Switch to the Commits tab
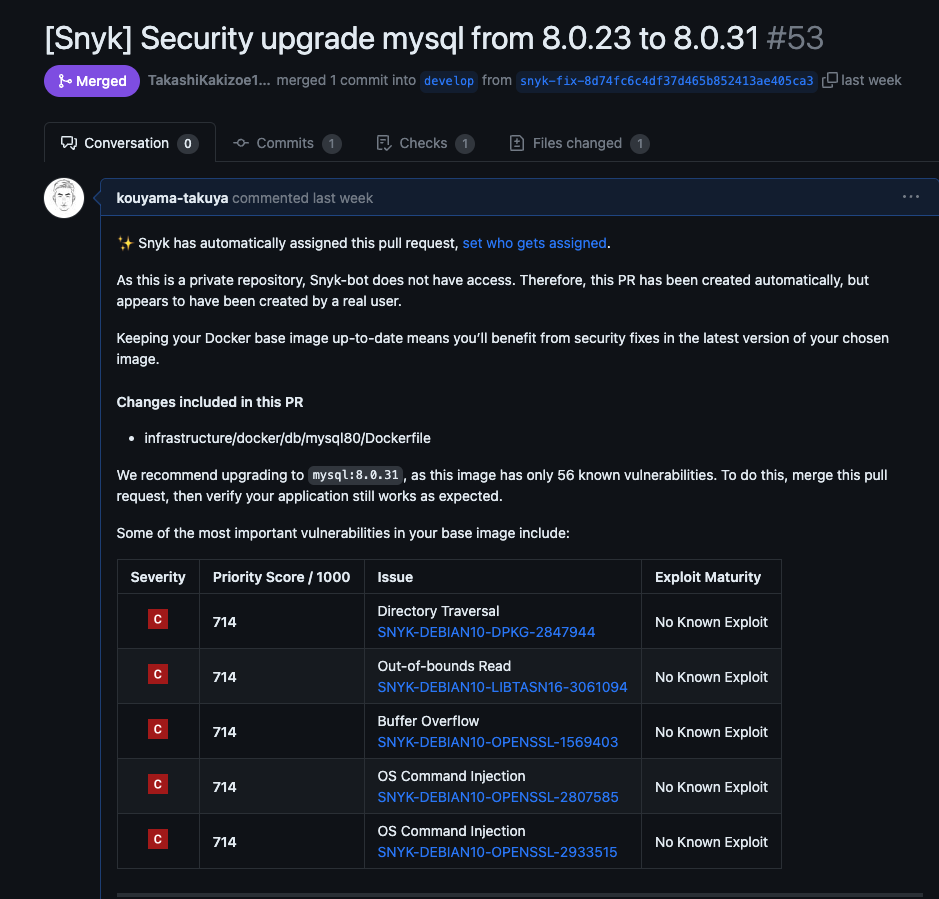This screenshot has width=939, height=899. coord(286,143)
